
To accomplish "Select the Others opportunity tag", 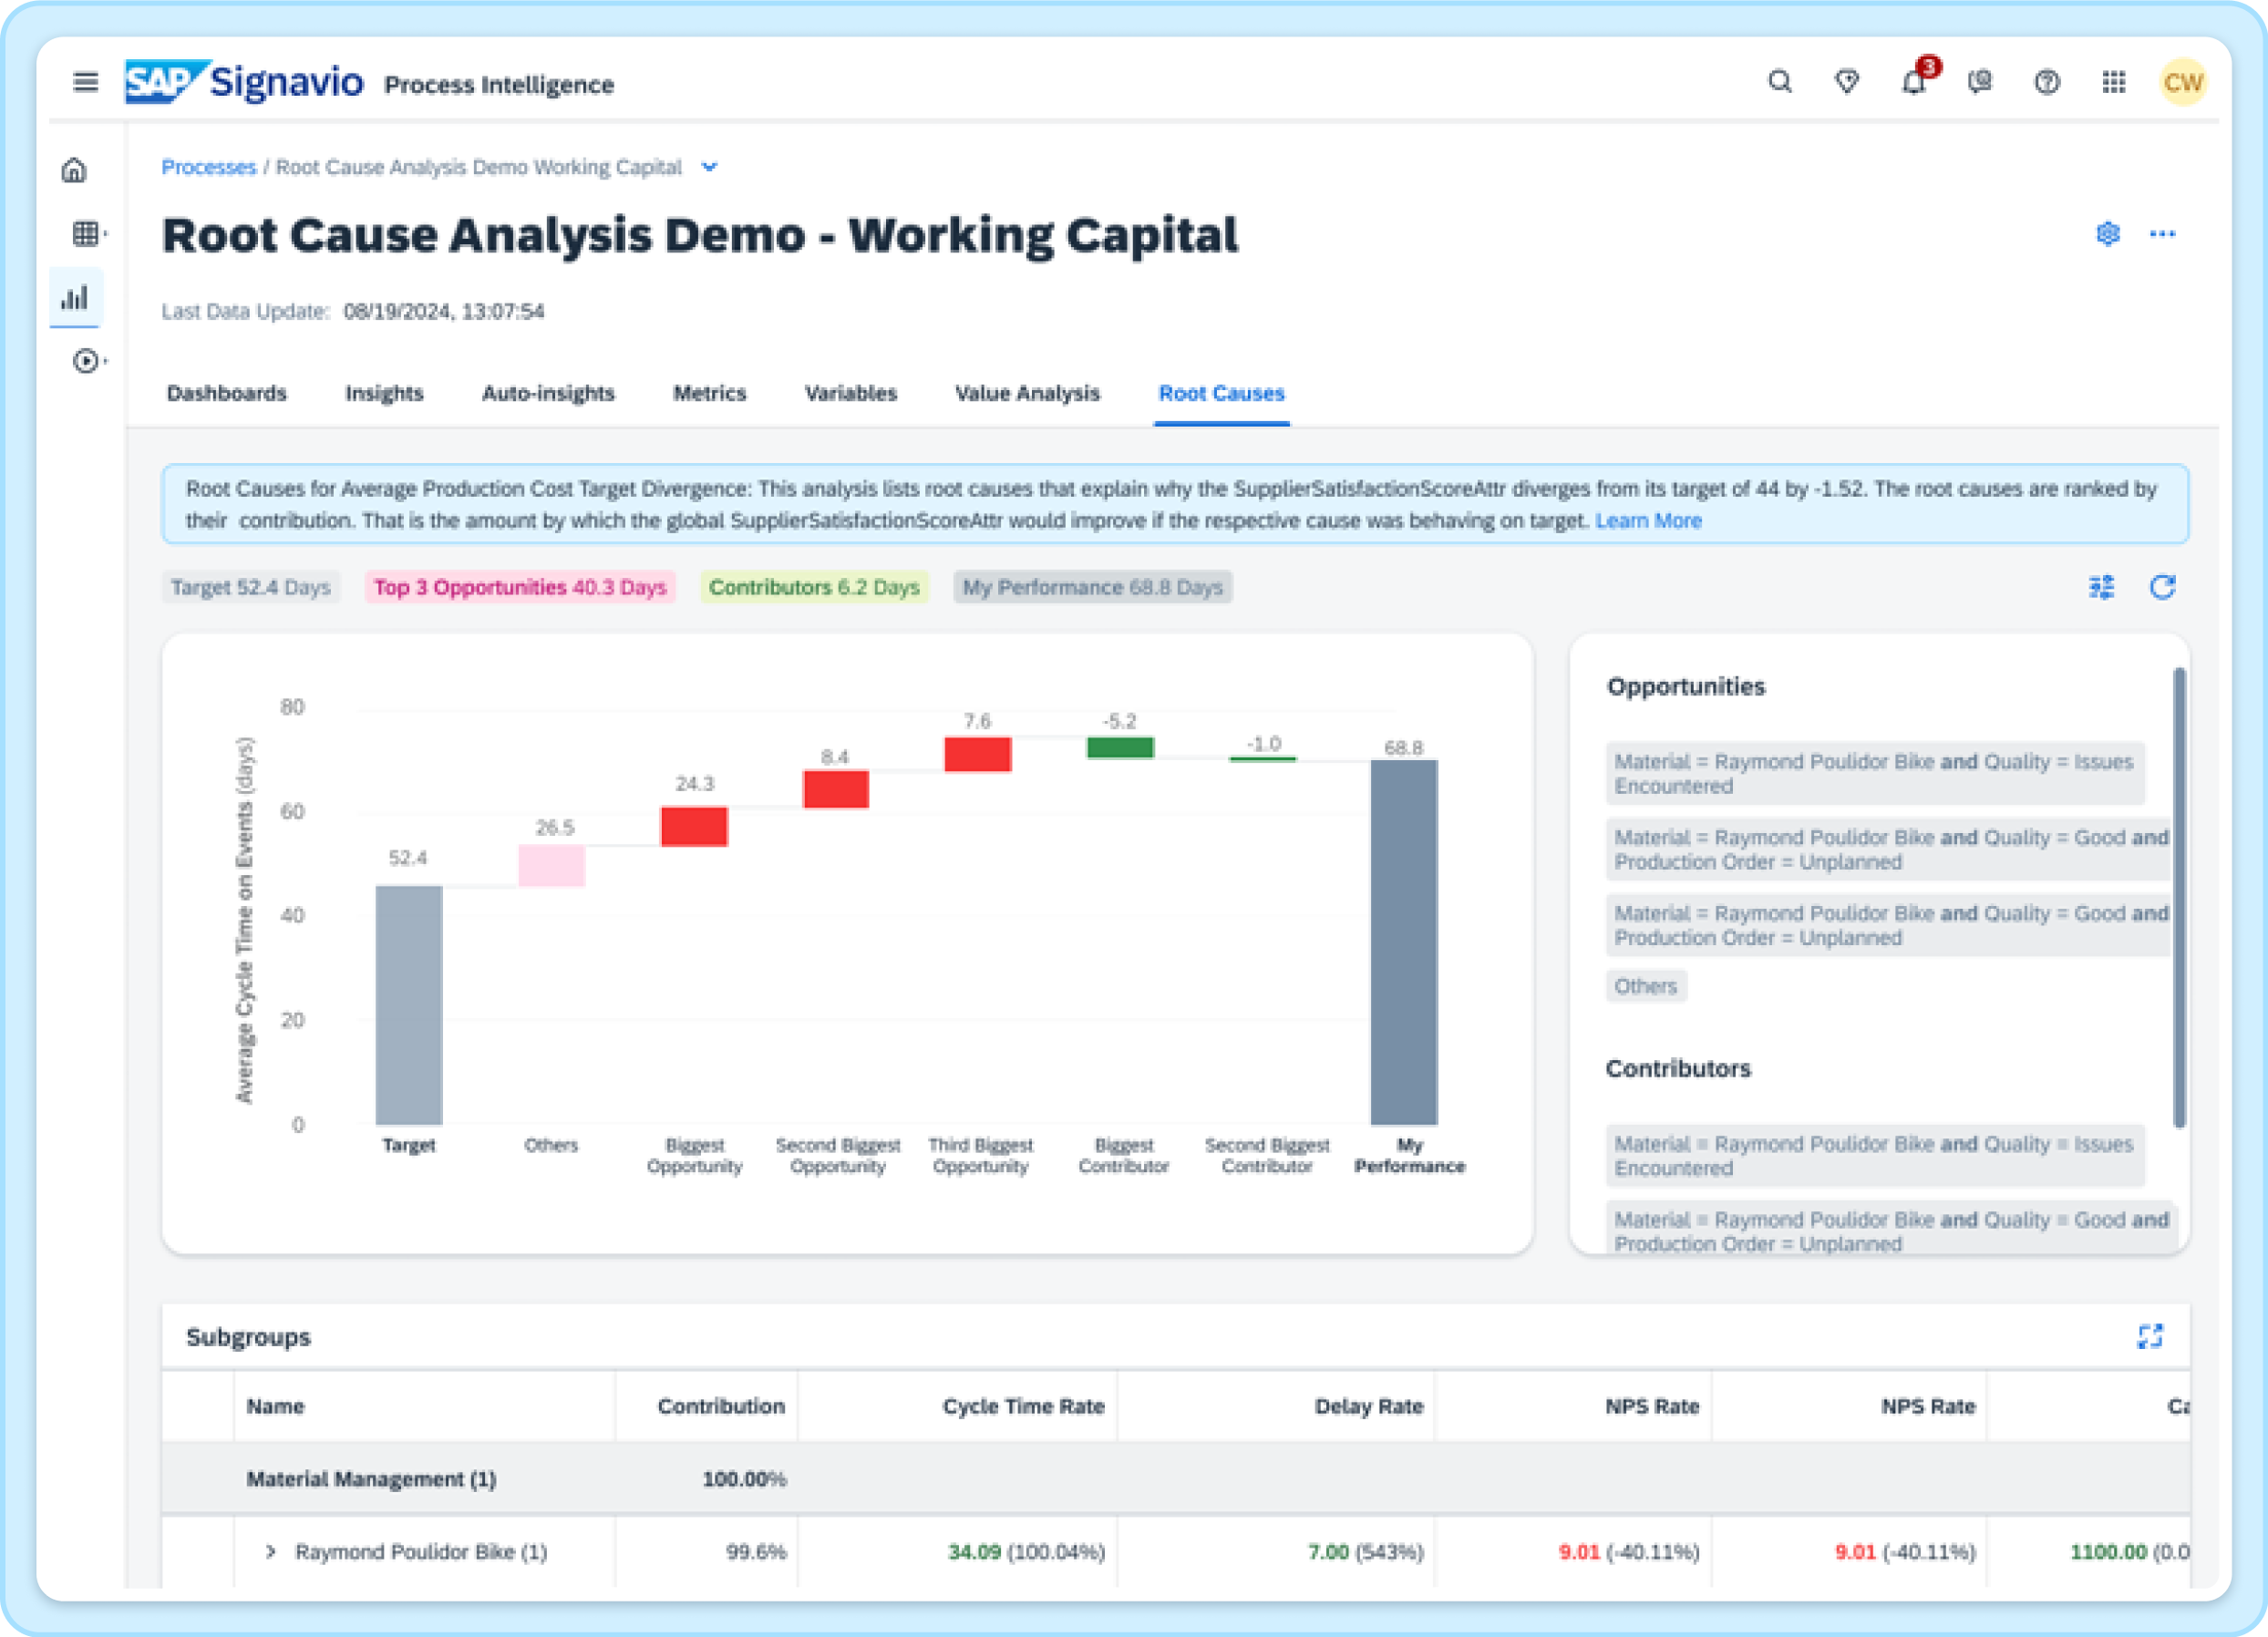I will (1645, 986).
